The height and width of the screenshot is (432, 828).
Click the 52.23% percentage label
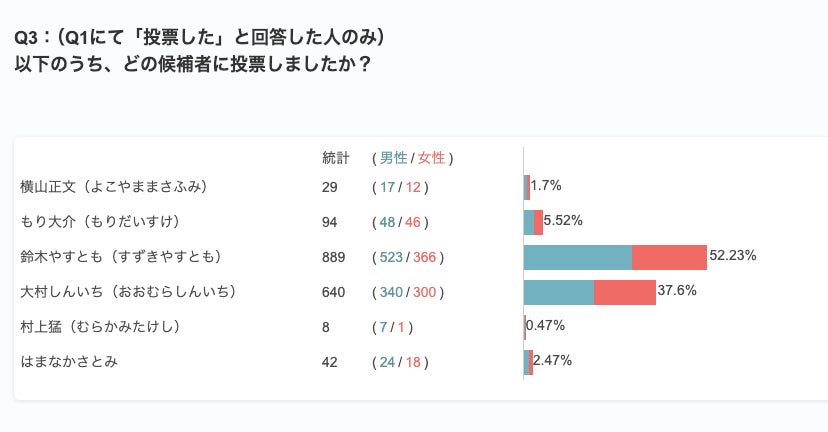coord(732,256)
